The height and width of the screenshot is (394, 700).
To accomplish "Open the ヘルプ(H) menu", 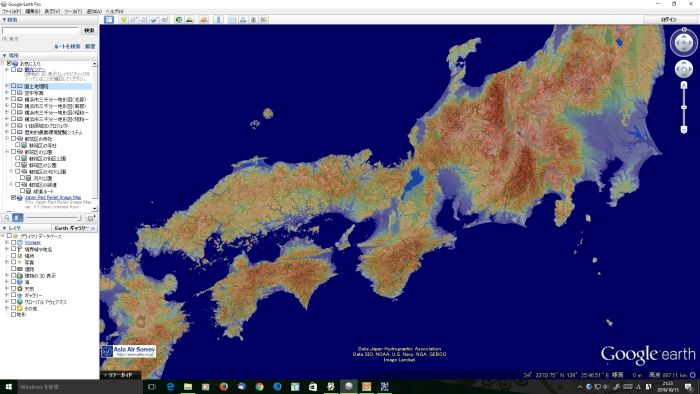I will pos(115,11).
